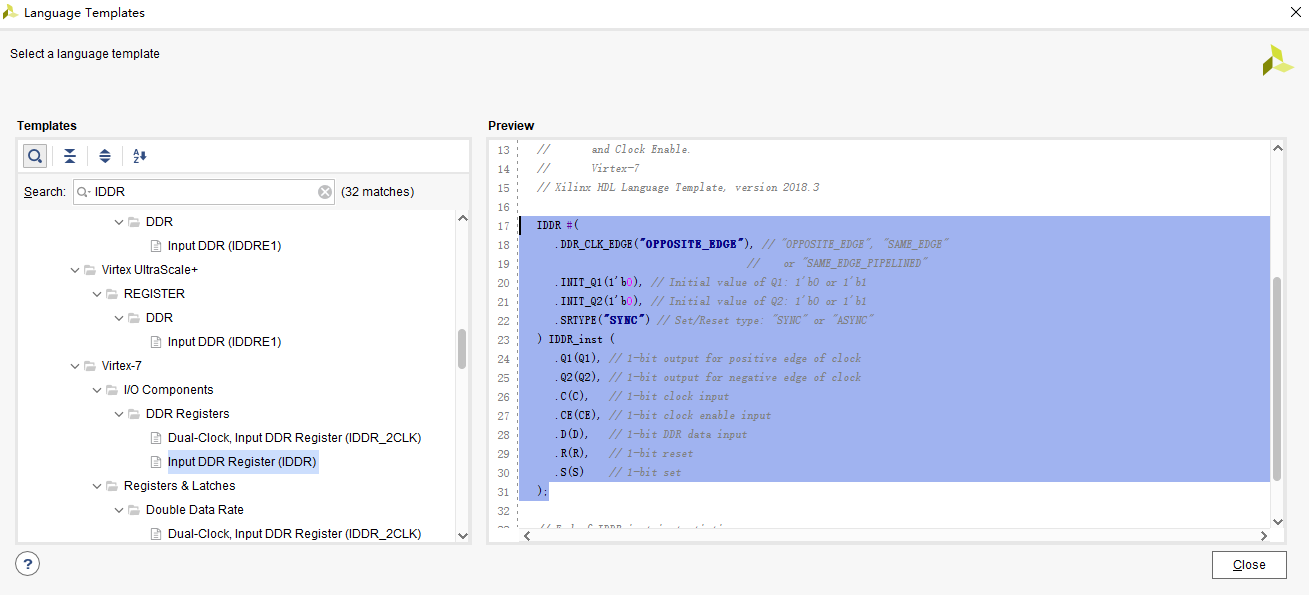This screenshot has height=595, width=1309.
Task: Click the .D(D) DDR data input line
Action: click(x=651, y=435)
